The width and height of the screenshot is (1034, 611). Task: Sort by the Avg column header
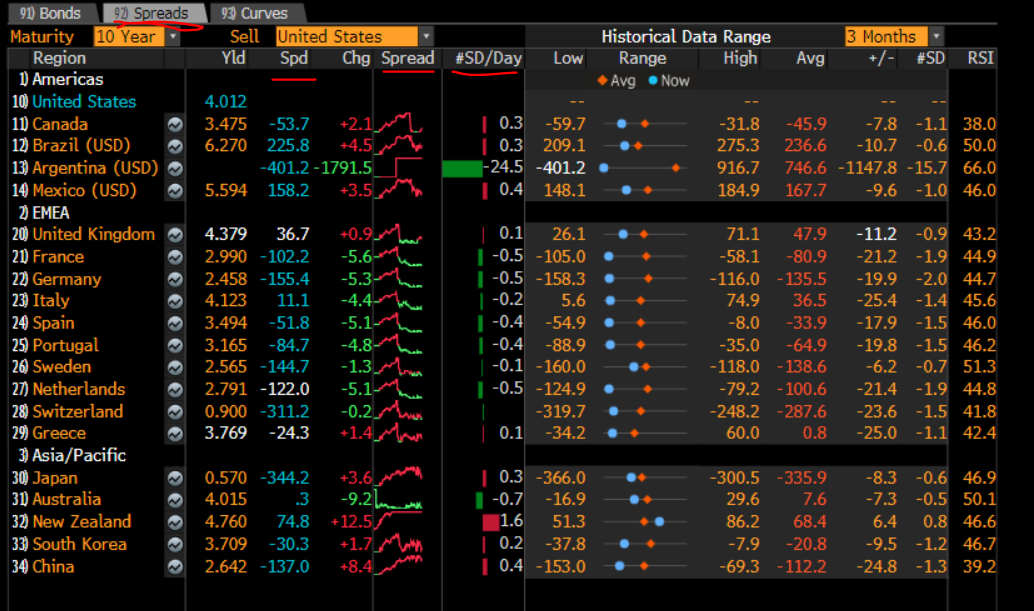tap(810, 58)
